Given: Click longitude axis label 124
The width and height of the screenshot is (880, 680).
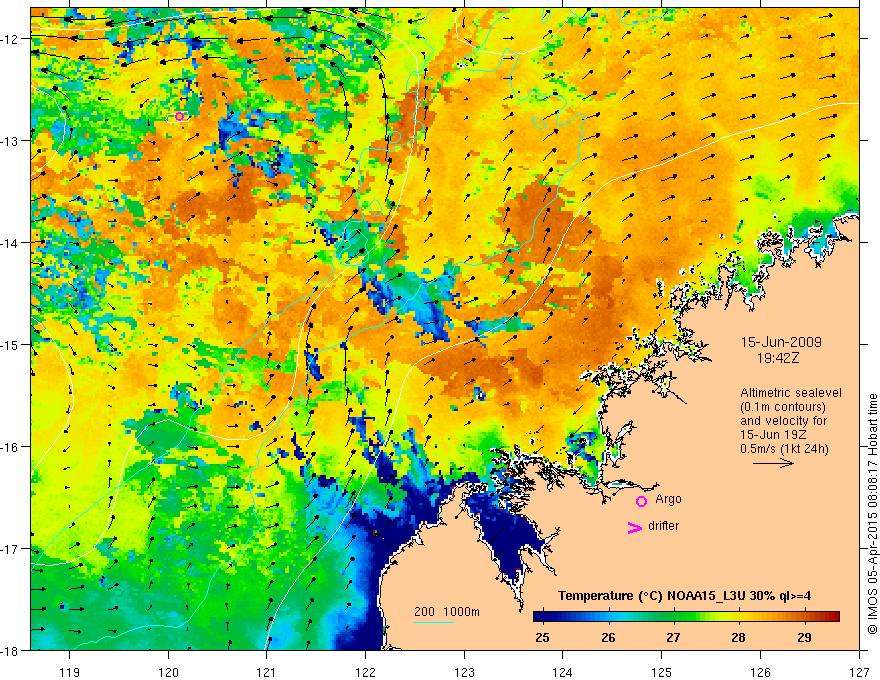Looking at the screenshot, I should tap(562, 672).
